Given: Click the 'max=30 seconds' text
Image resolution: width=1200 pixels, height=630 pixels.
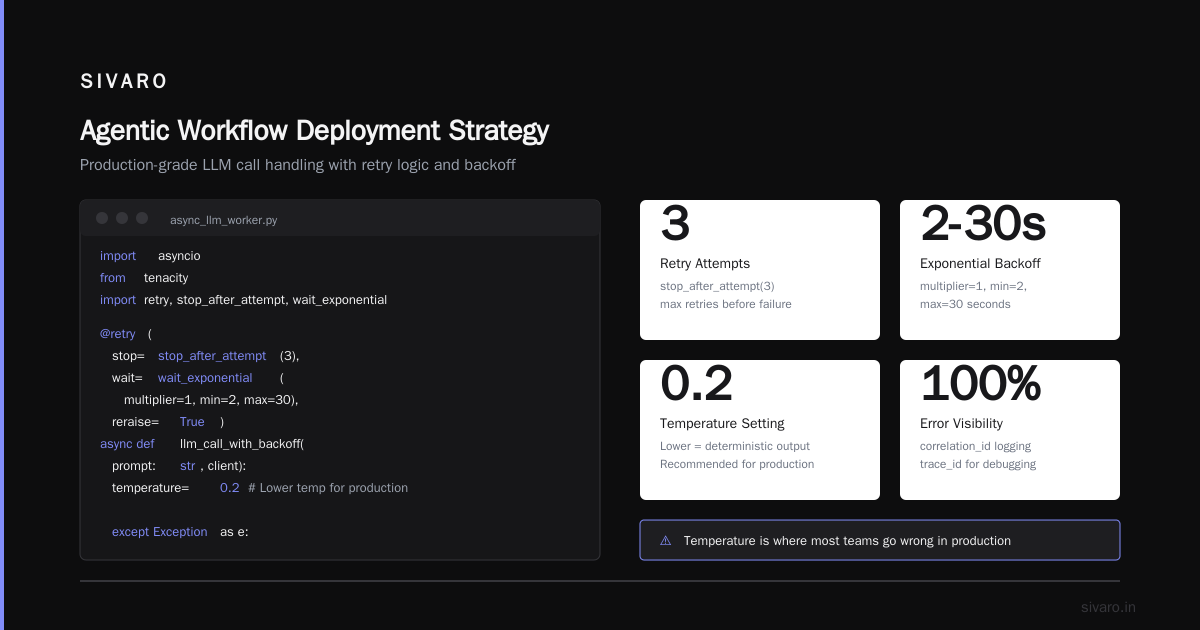Looking at the screenshot, I should tap(965, 304).
